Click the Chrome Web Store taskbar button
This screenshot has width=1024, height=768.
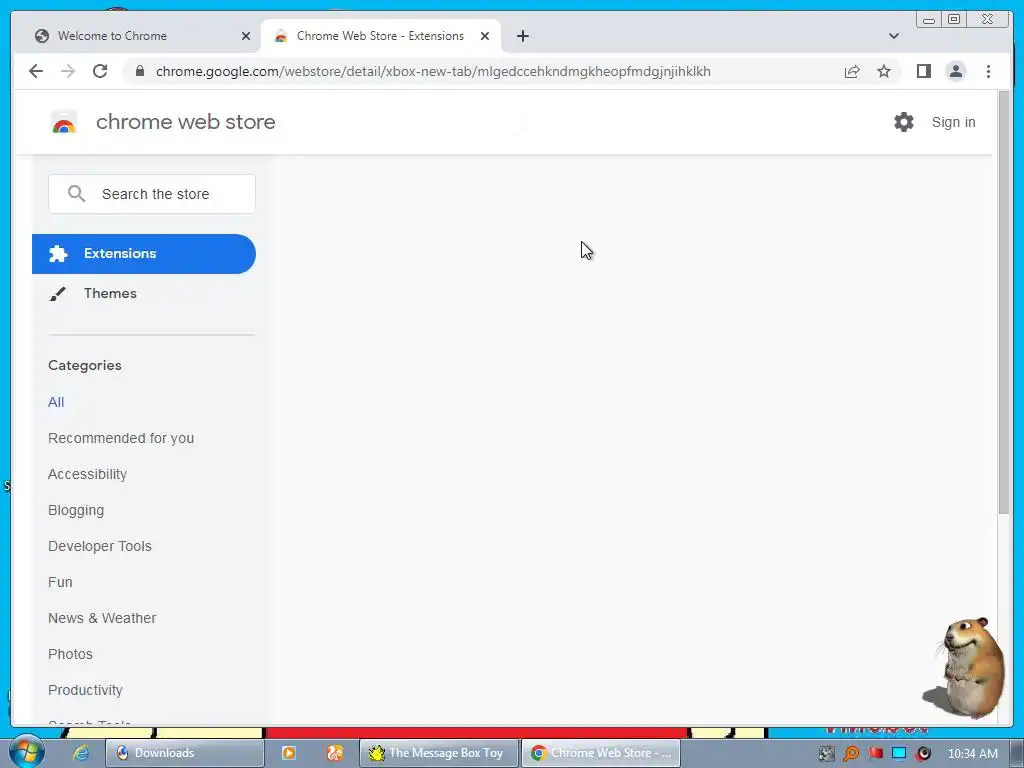601,753
